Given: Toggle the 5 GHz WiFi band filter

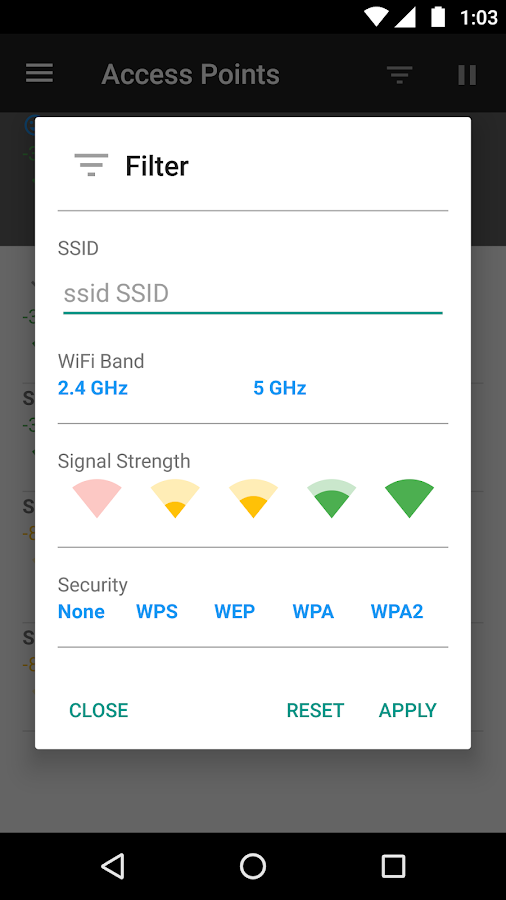Looking at the screenshot, I should pos(280,389).
